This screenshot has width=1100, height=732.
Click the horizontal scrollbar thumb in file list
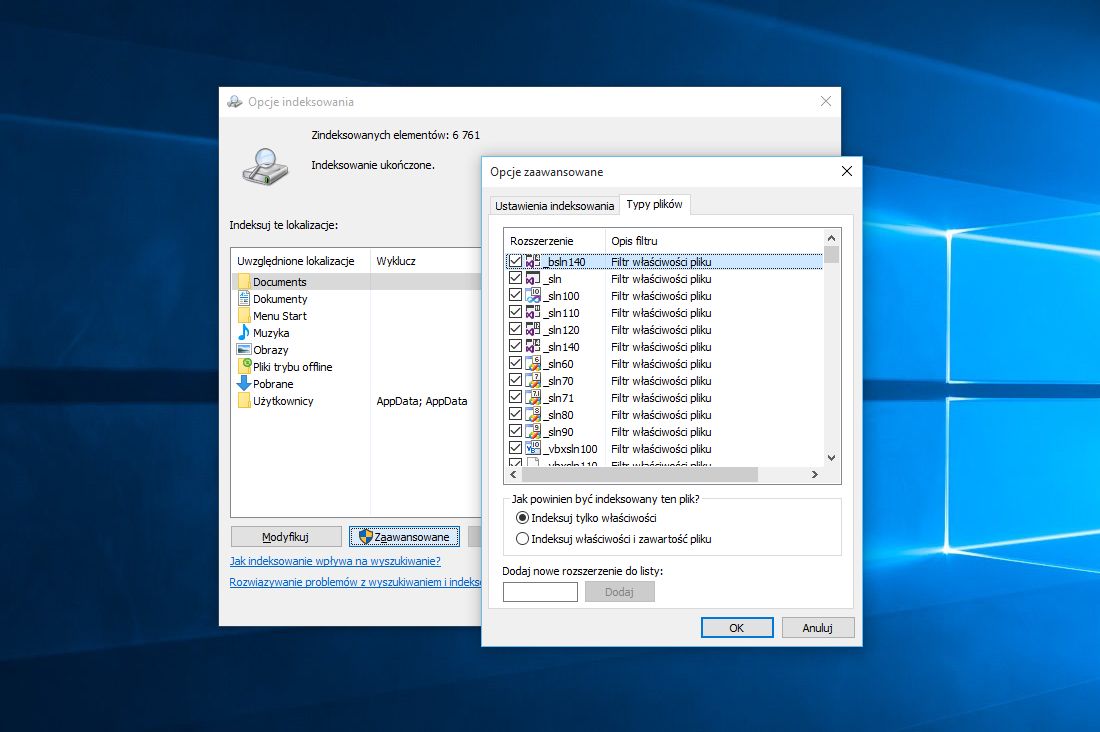(x=640, y=474)
